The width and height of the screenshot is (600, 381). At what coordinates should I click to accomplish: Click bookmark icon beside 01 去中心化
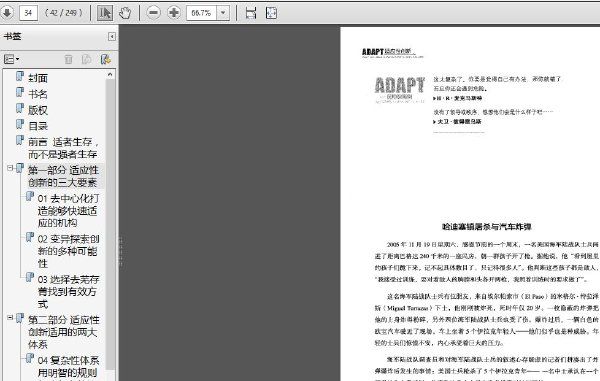coord(30,196)
